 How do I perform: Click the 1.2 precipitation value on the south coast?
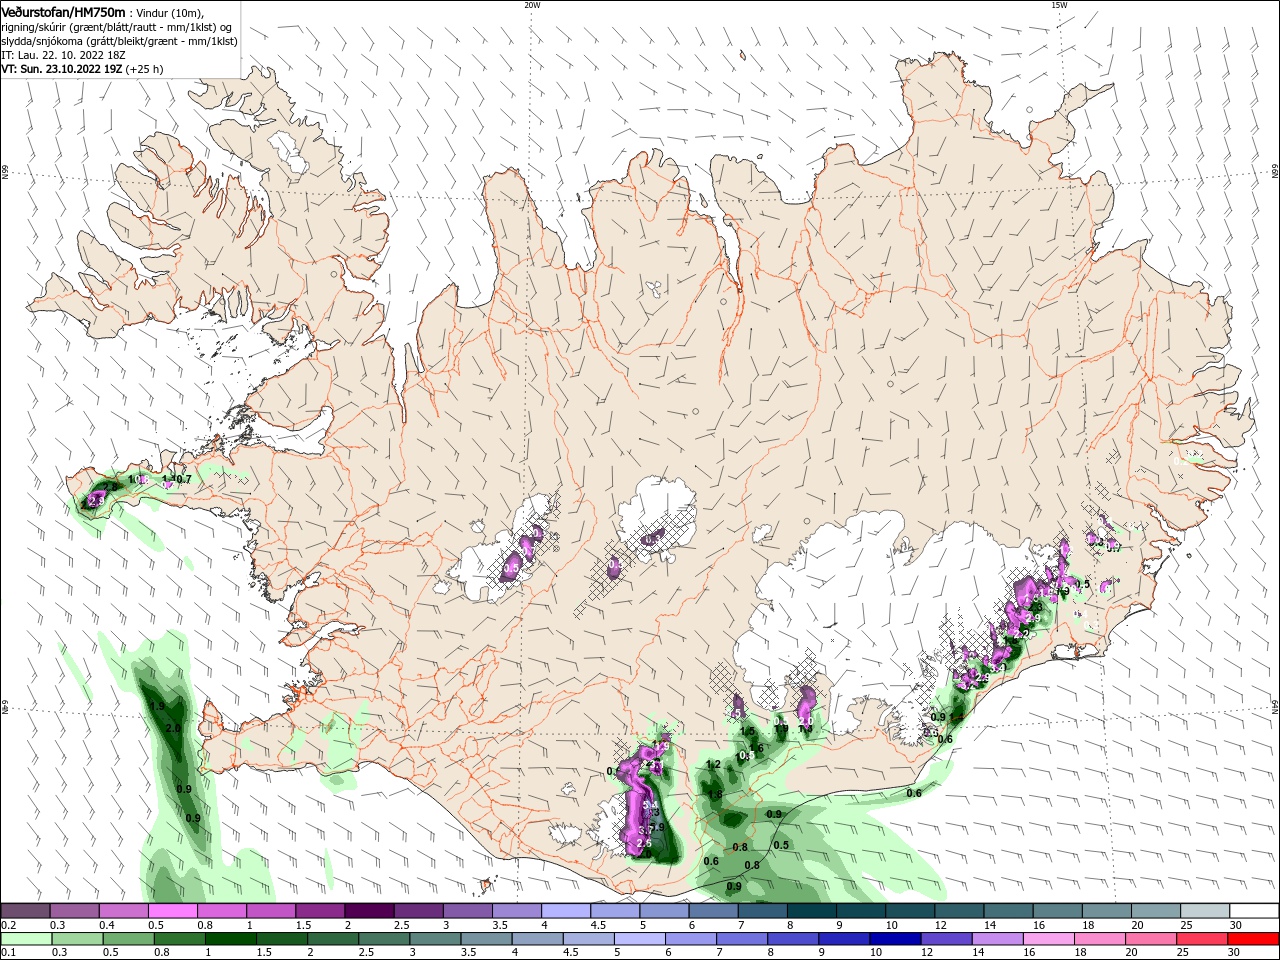point(713,765)
